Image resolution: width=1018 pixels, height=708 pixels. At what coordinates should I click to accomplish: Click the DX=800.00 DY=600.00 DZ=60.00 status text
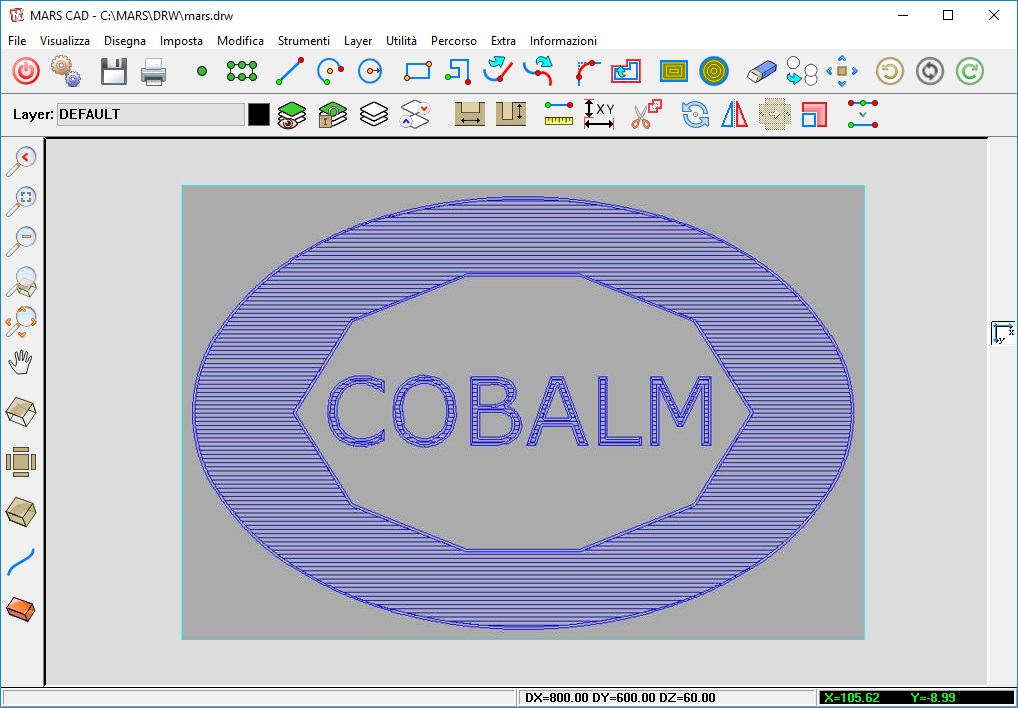(620, 698)
